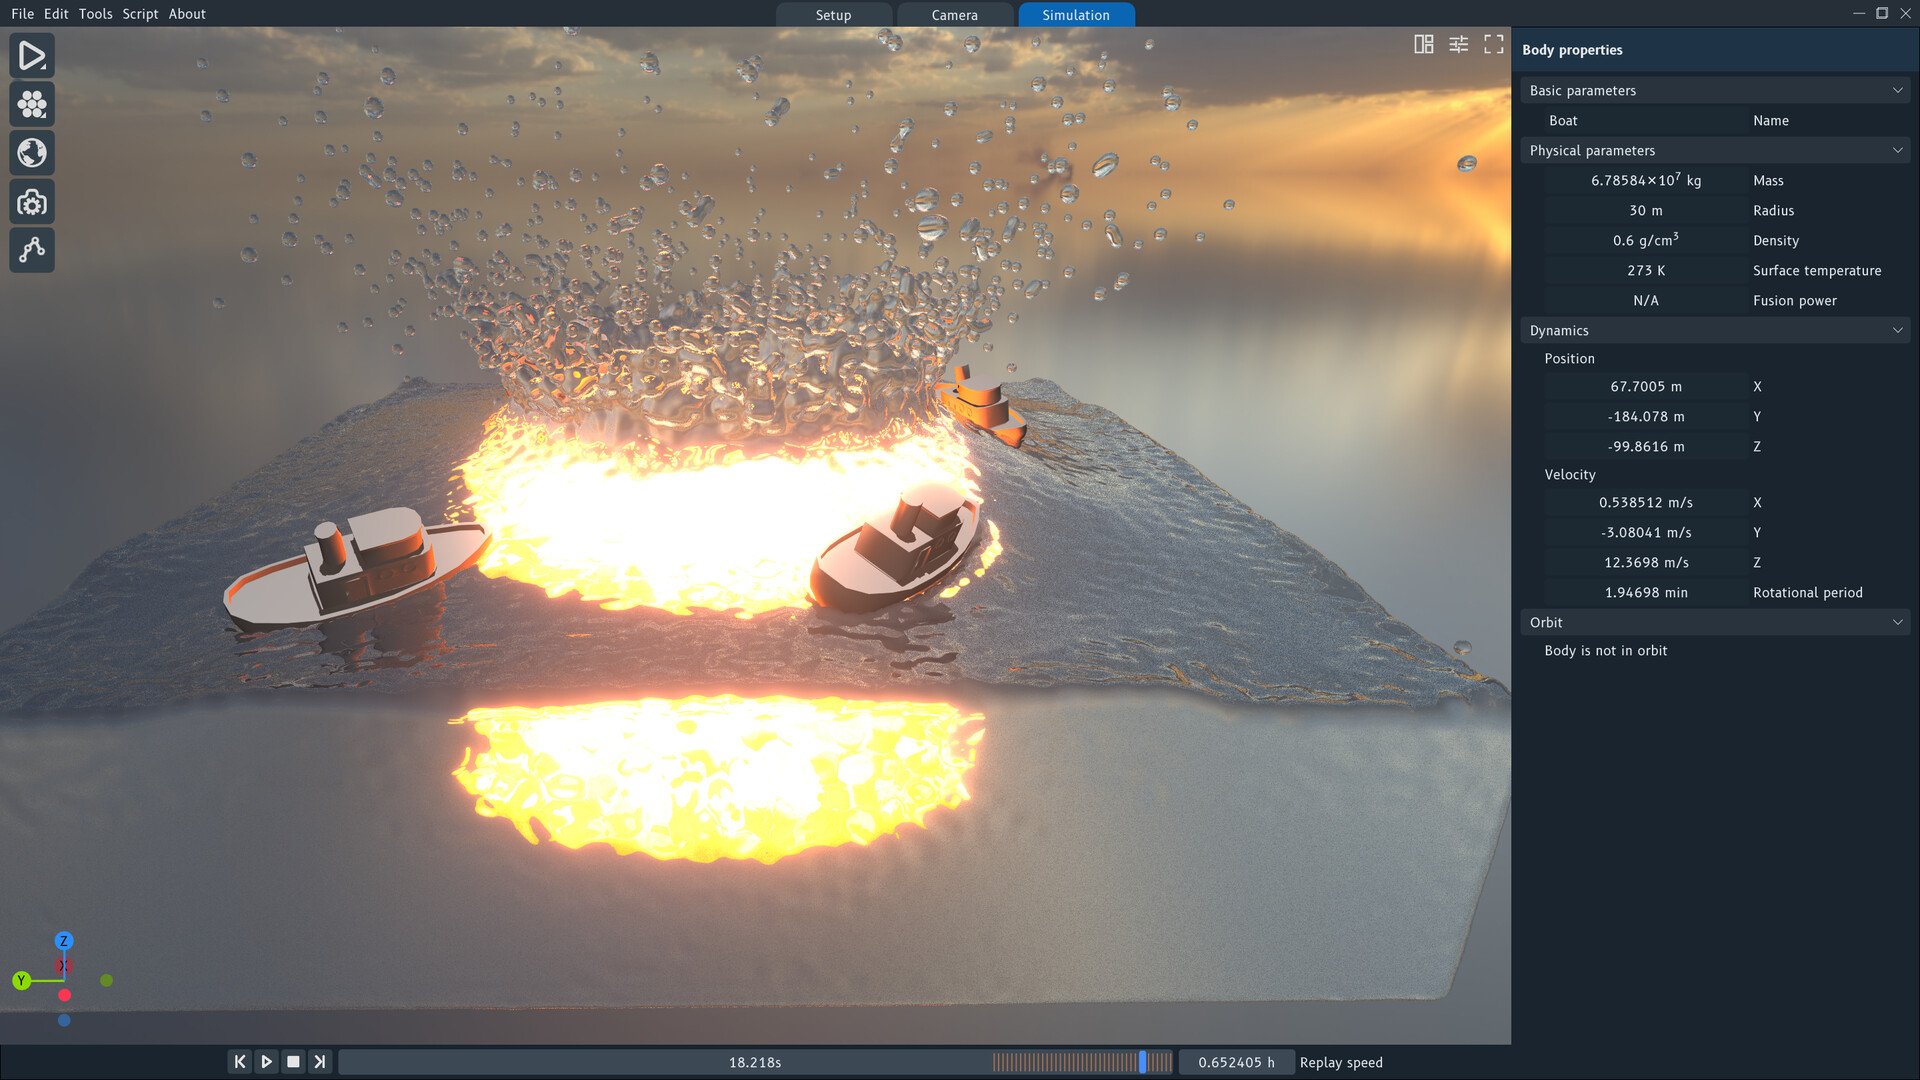1920x1080 pixels.
Task: Open the simulation settings sliders
Action: [x=1459, y=44]
